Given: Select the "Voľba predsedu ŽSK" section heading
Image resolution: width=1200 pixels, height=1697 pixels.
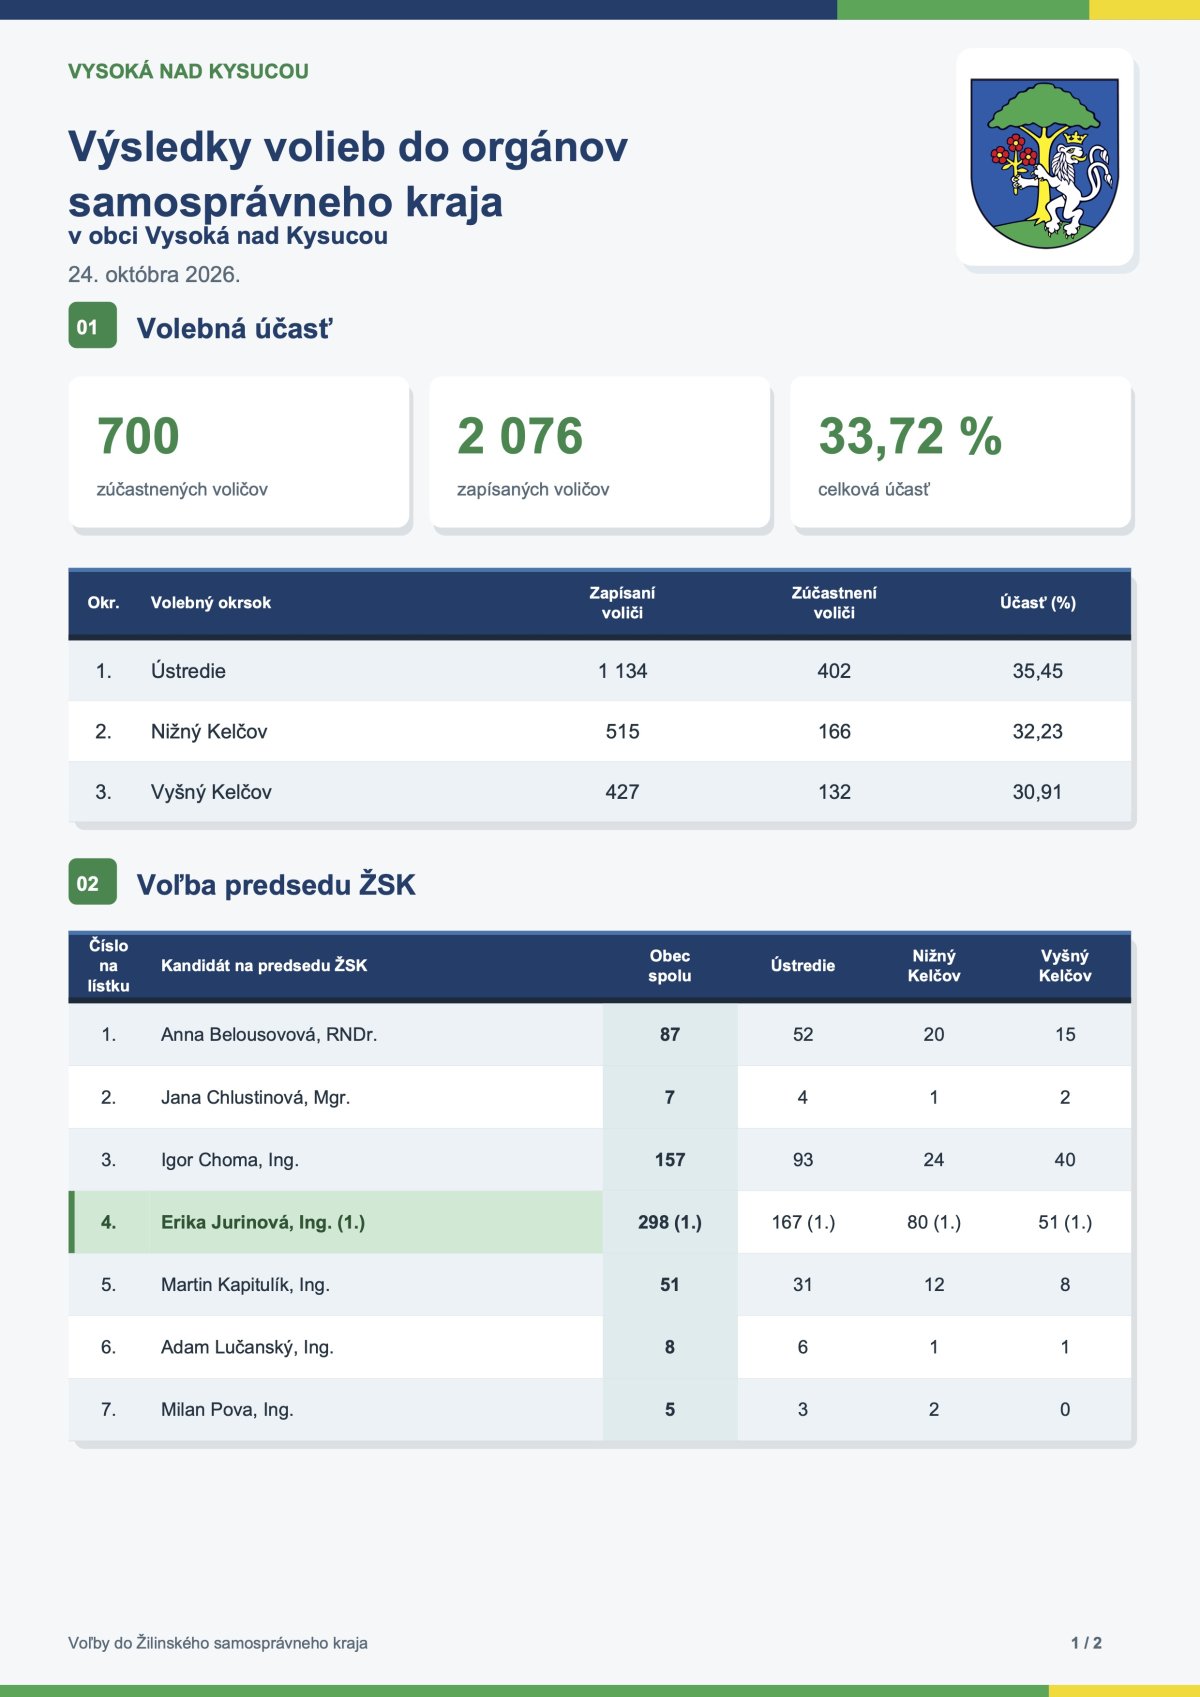Looking at the screenshot, I should (276, 885).
